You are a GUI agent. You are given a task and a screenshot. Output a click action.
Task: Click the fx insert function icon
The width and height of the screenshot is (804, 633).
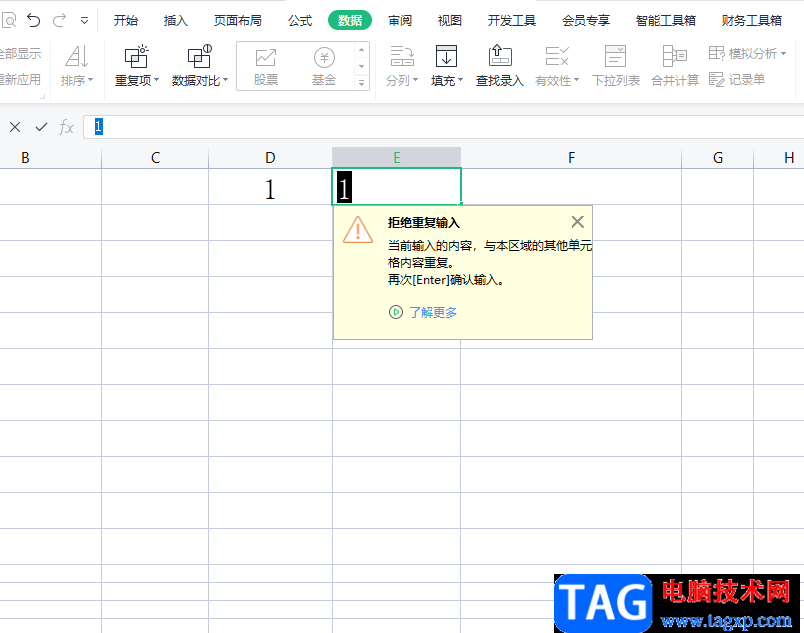coord(67,127)
